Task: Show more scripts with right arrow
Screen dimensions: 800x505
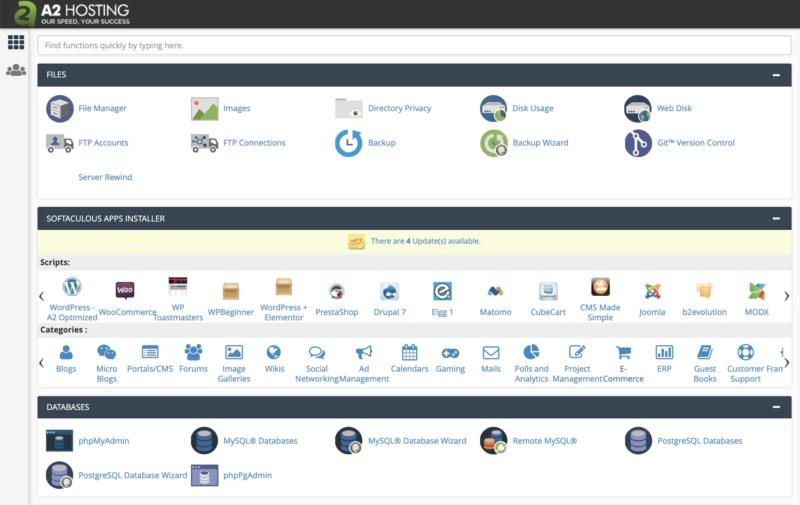Action: (x=786, y=296)
